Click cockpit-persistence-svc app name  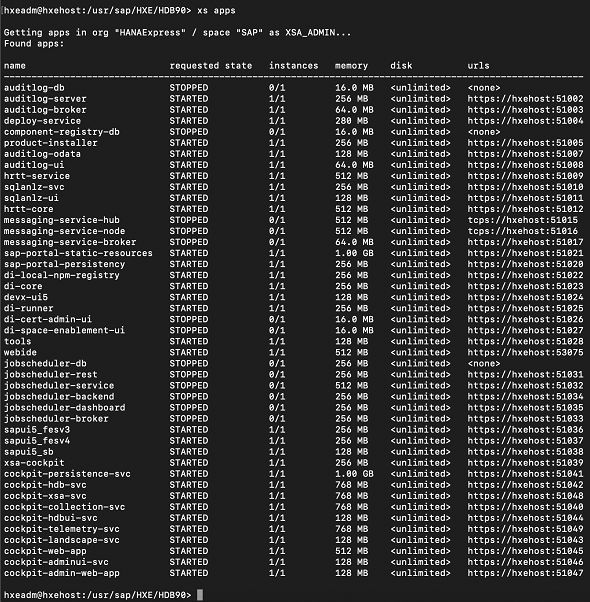[x=67, y=474]
